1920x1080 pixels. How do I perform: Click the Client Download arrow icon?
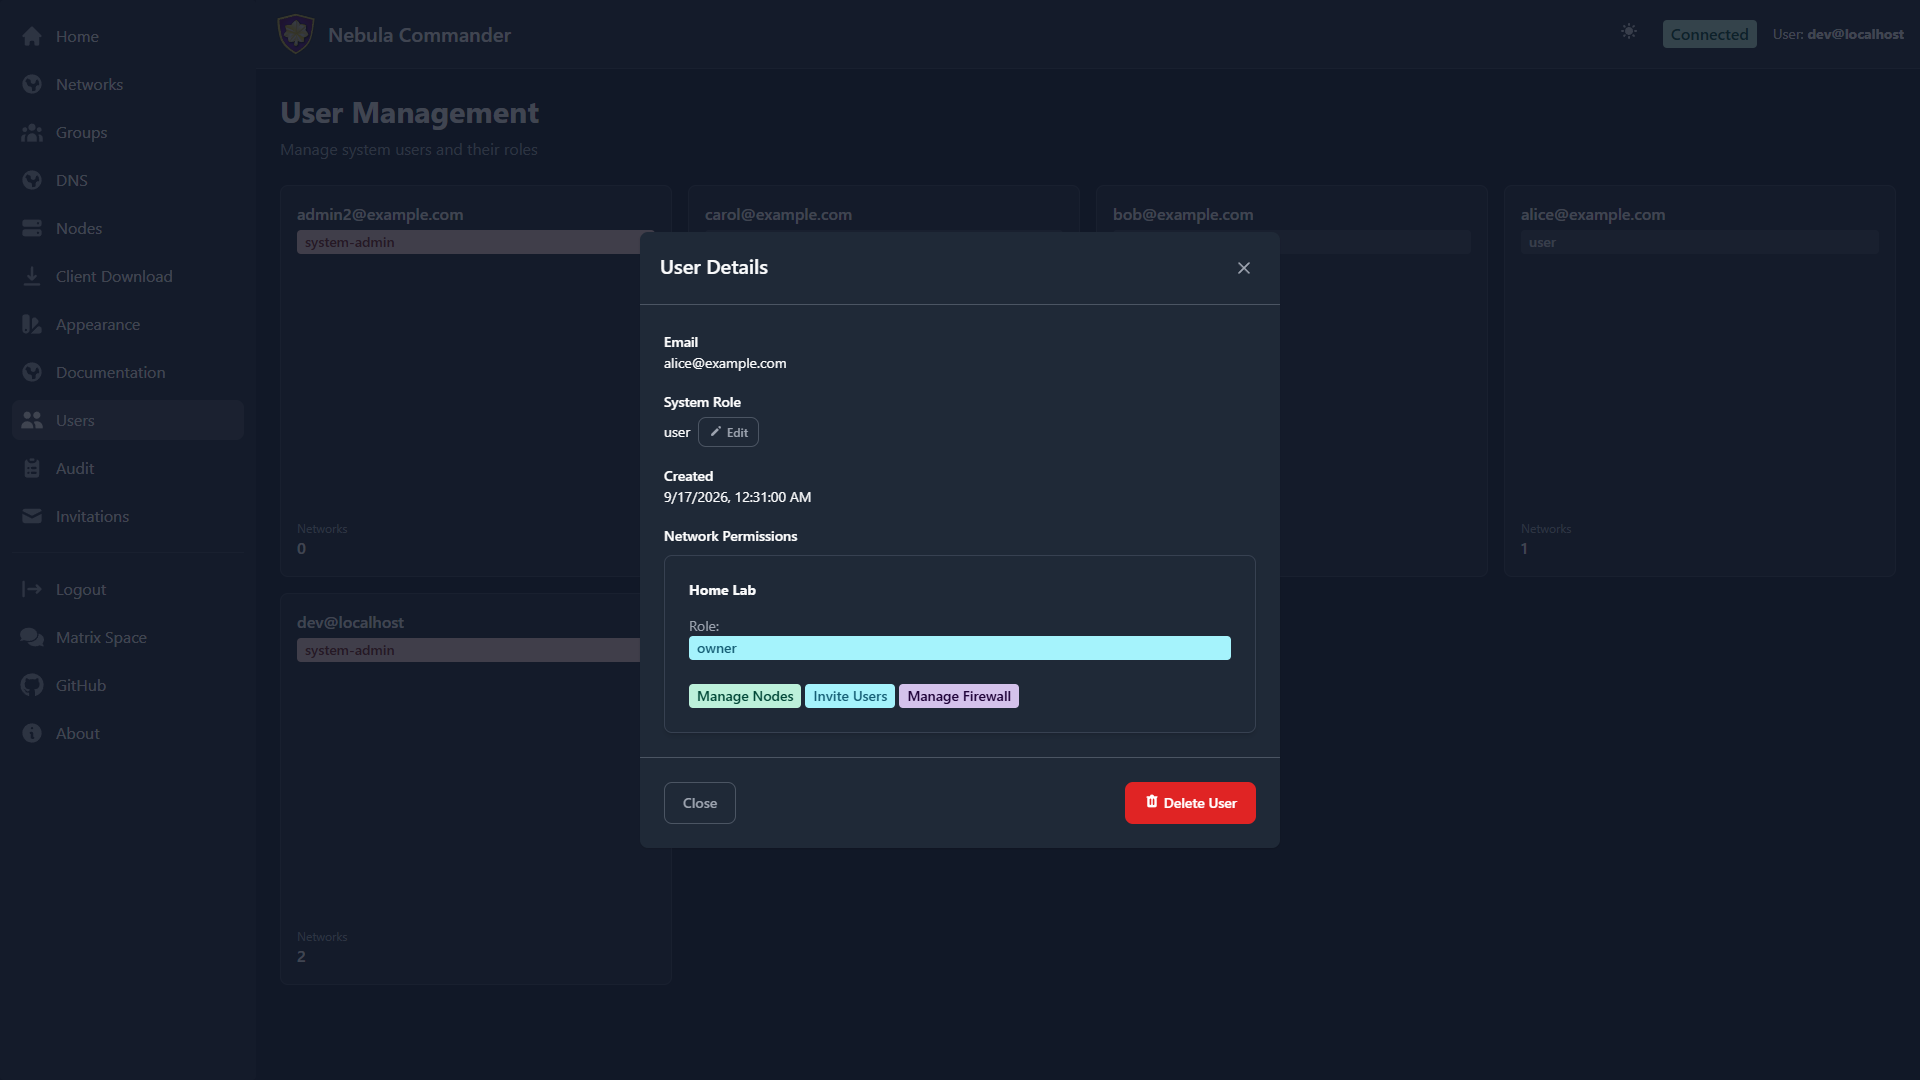(x=32, y=276)
